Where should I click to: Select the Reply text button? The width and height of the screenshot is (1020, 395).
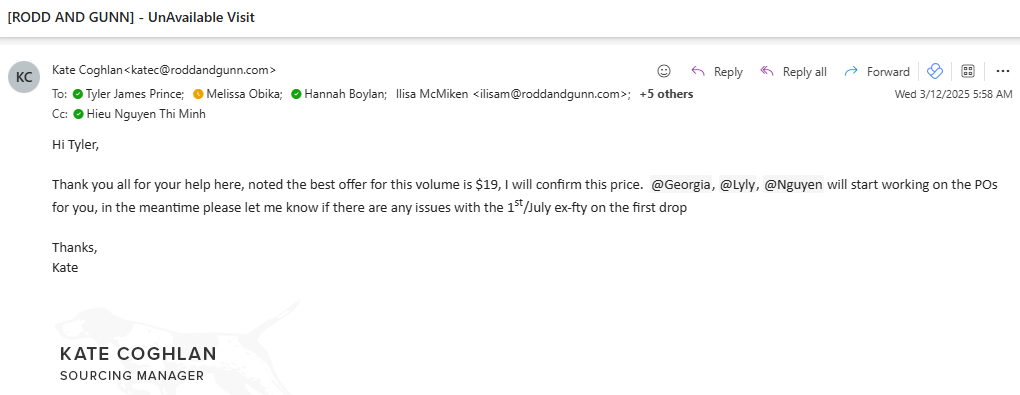[728, 72]
